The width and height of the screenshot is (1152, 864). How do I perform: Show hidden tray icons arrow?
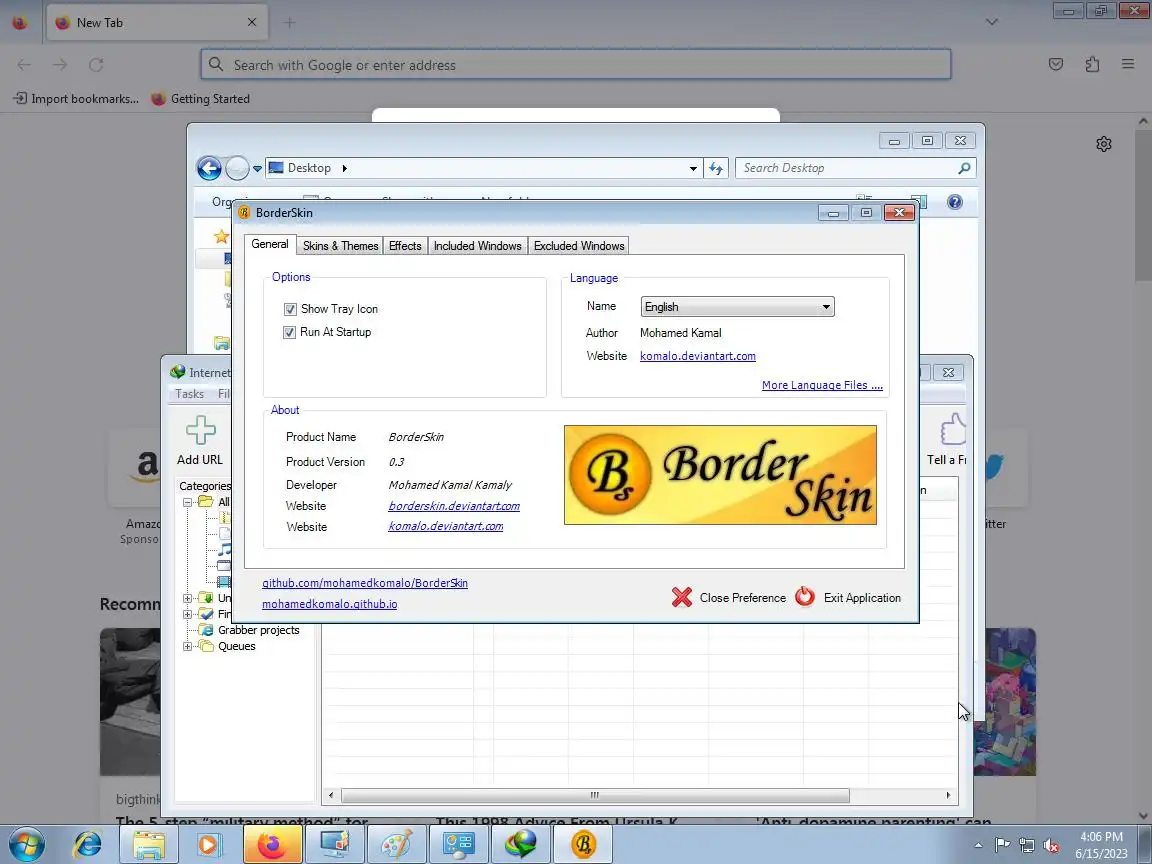click(x=979, y=846)
